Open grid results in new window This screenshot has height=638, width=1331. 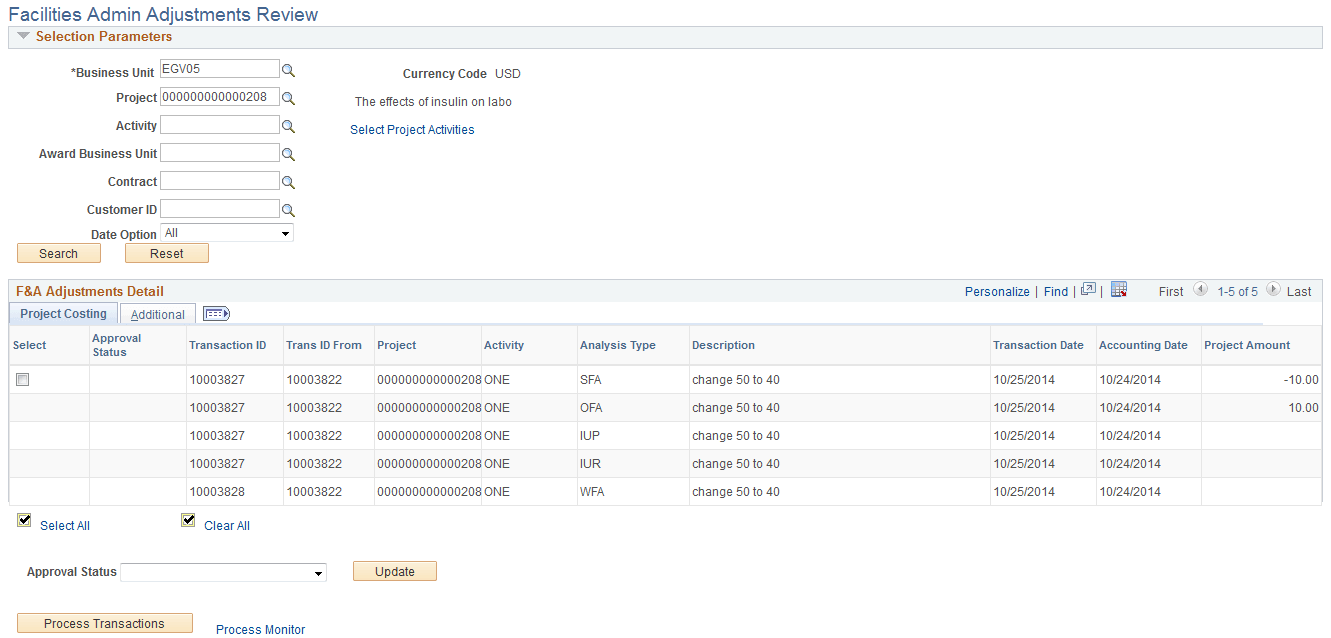point(1088,289)
